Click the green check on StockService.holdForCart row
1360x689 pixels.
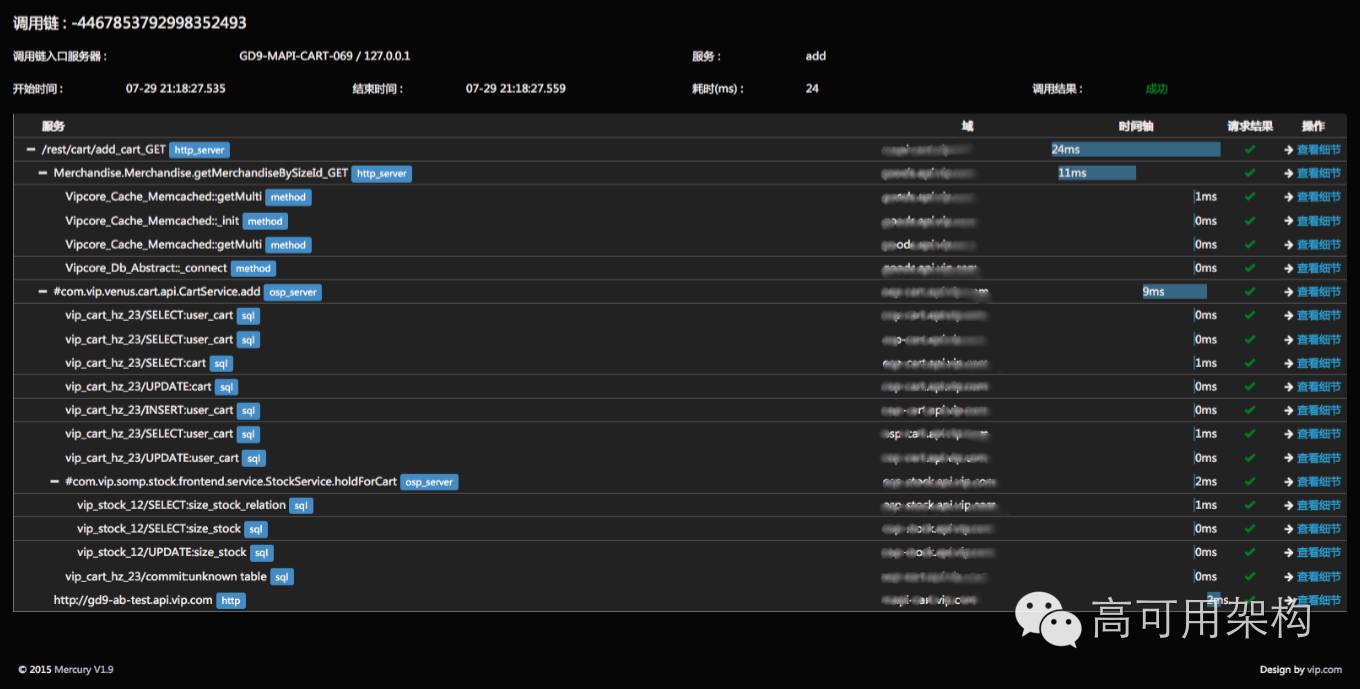[1249, 482]
